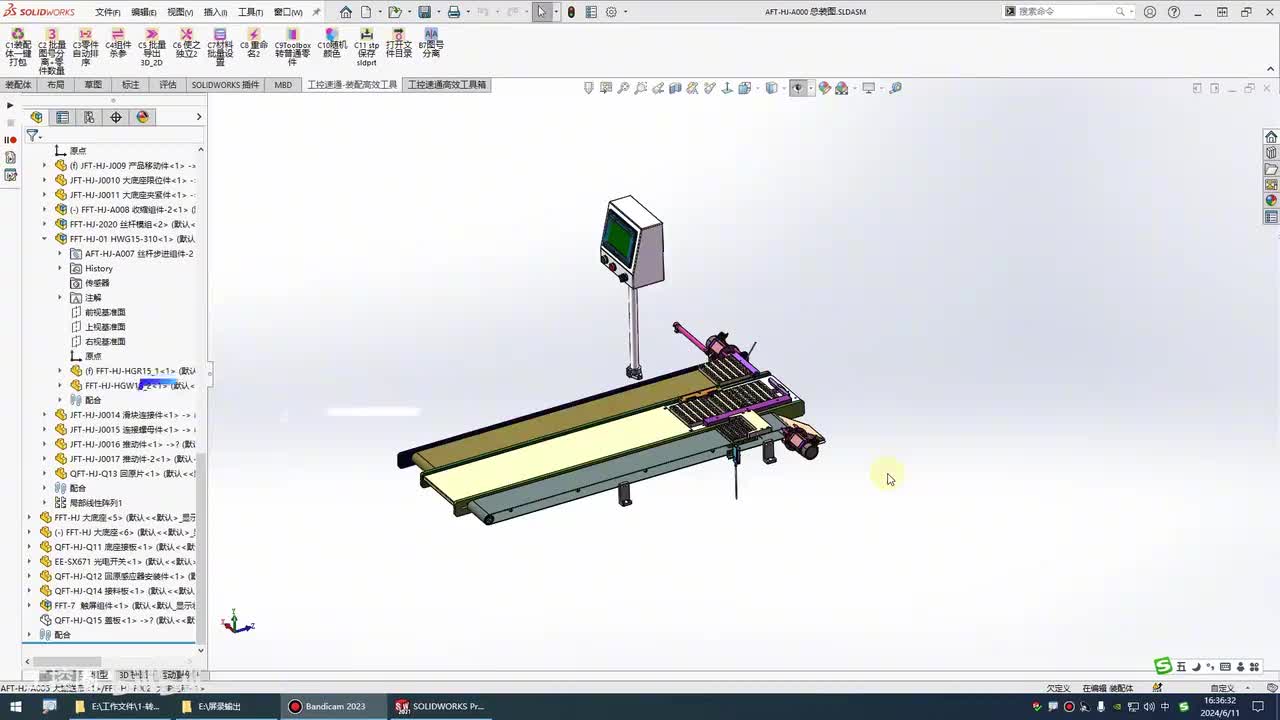Expand the 局部线性阵列1 node
The height and width of the screenshot is (720, 1280).
point(44,503)
